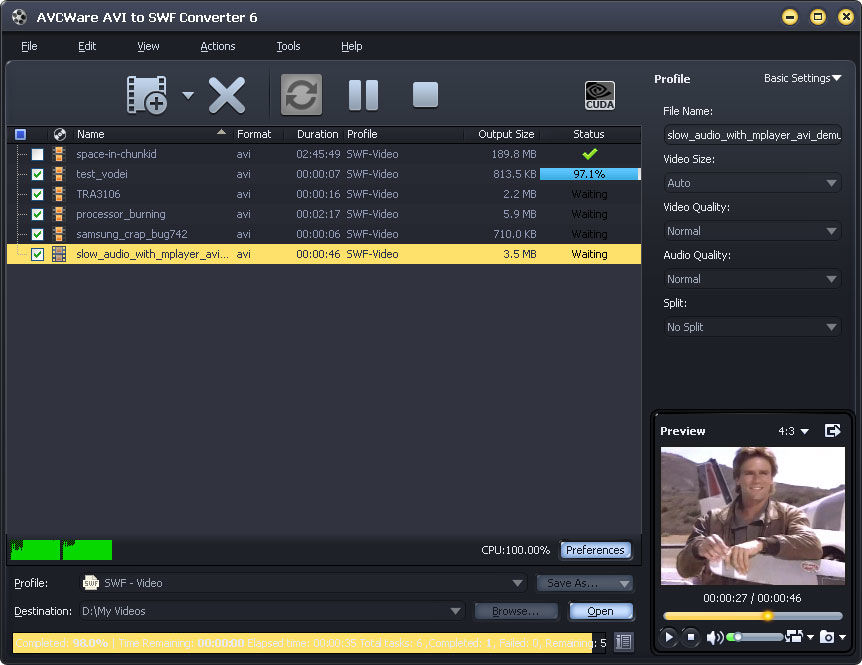The image size is (862, 665).
Task: Toggle the select-all checkbox in header
Action: pos(20,134)
